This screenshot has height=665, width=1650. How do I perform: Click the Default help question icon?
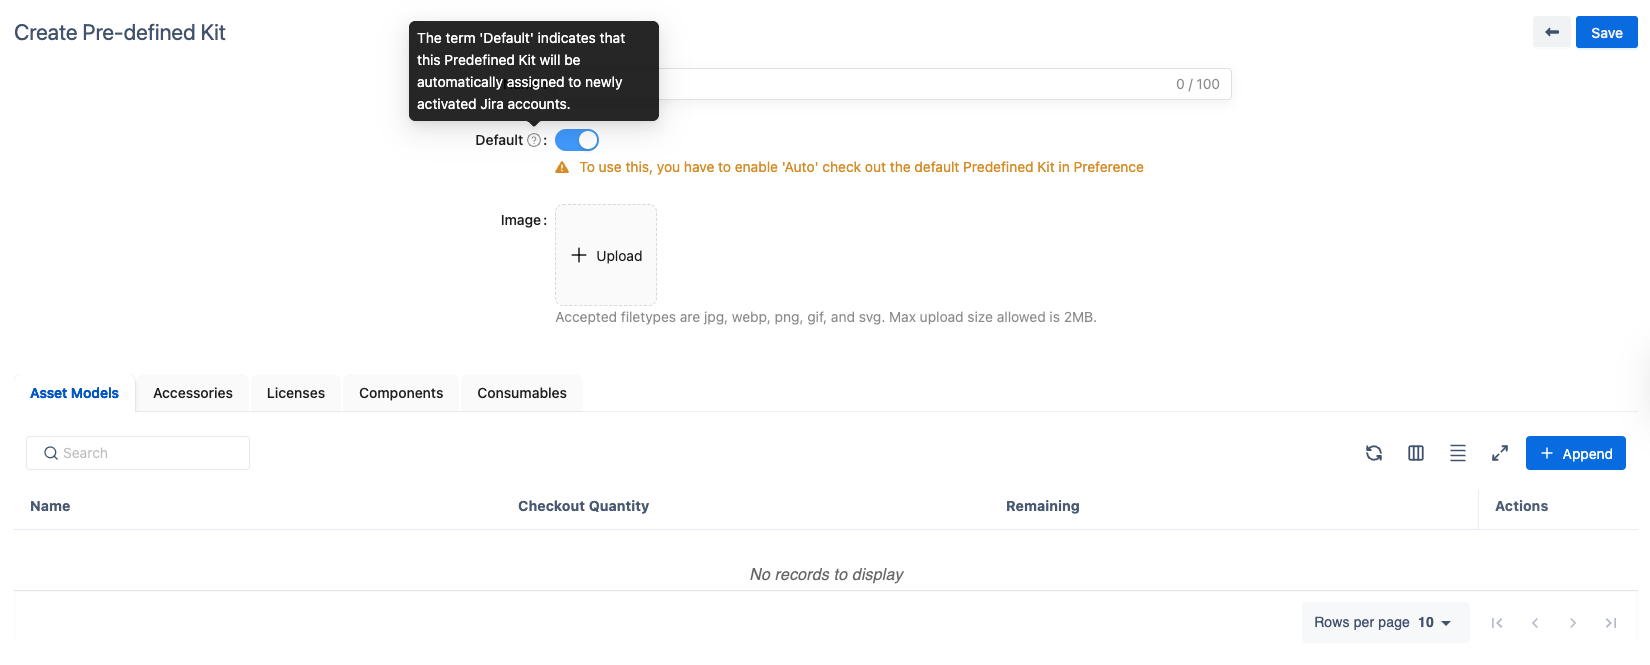click(x=534, y=140)
